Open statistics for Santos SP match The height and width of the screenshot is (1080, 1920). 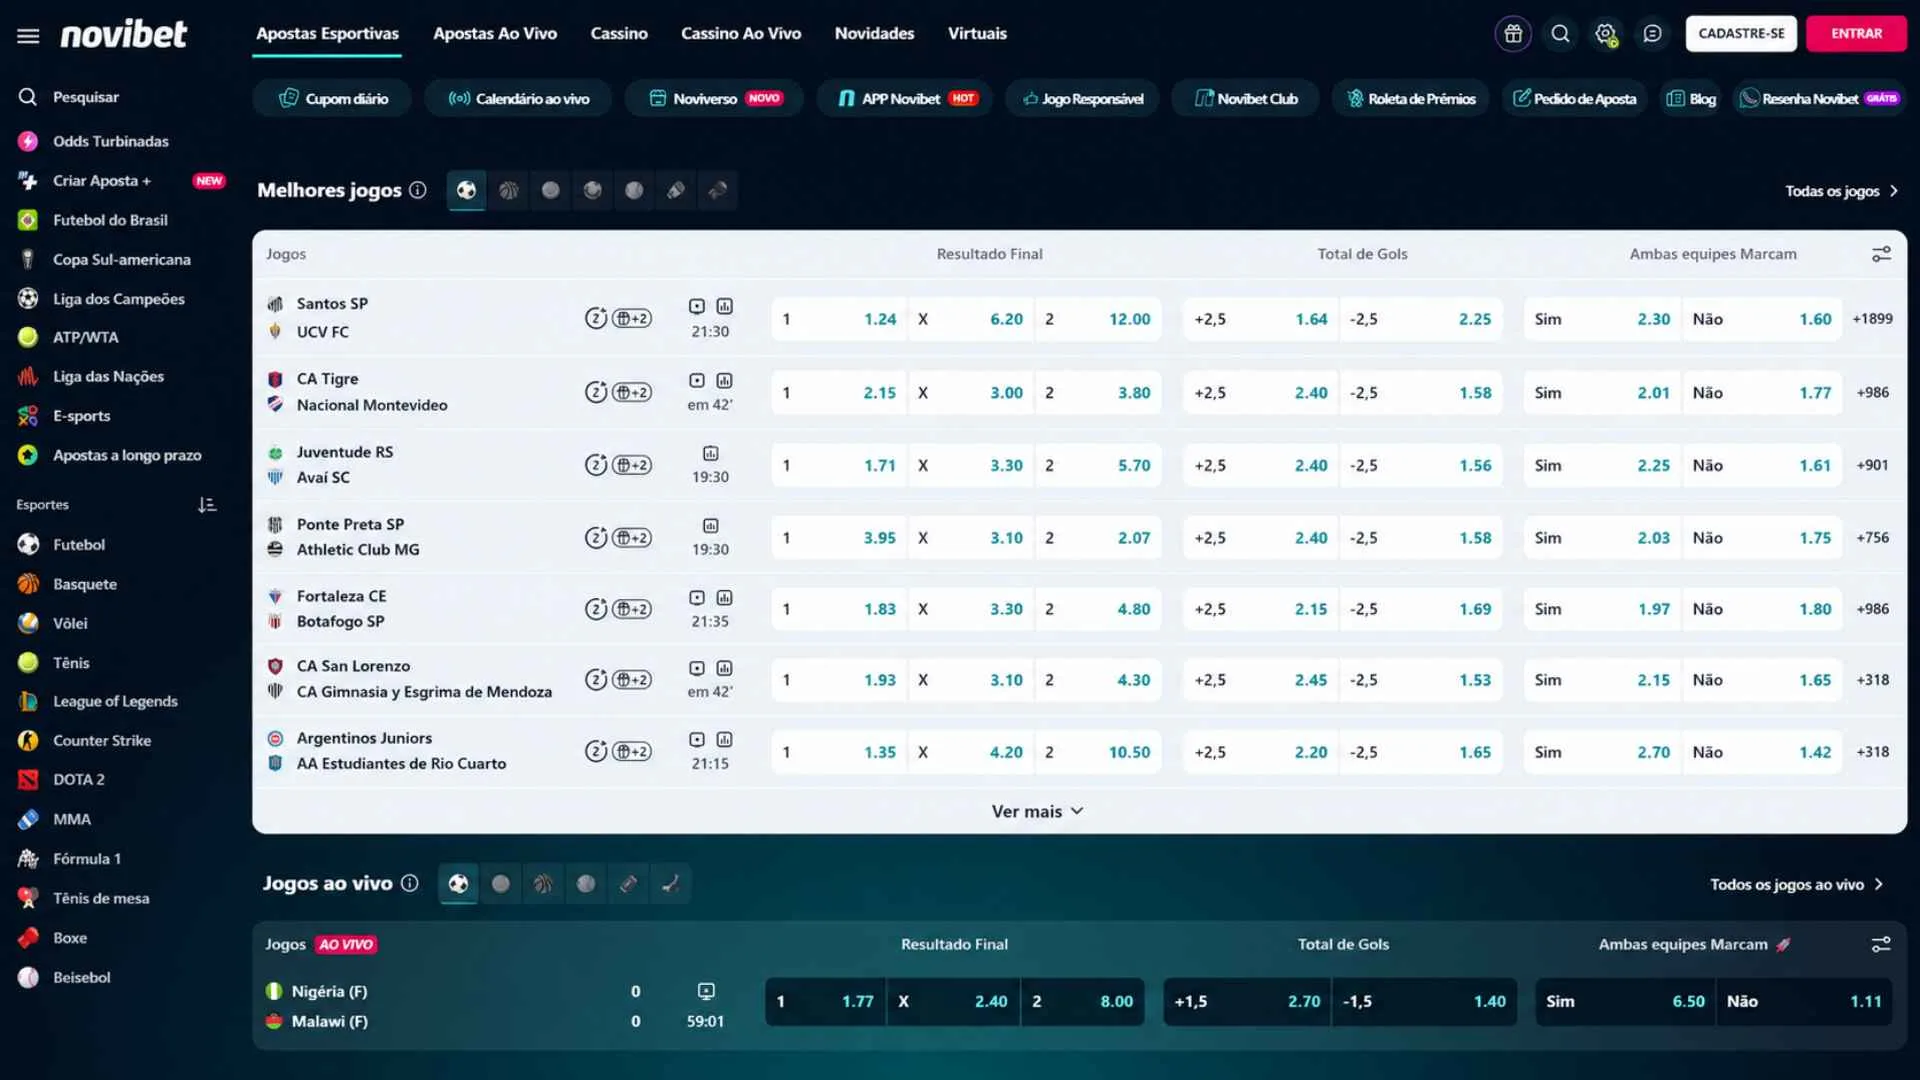[725, 306]
